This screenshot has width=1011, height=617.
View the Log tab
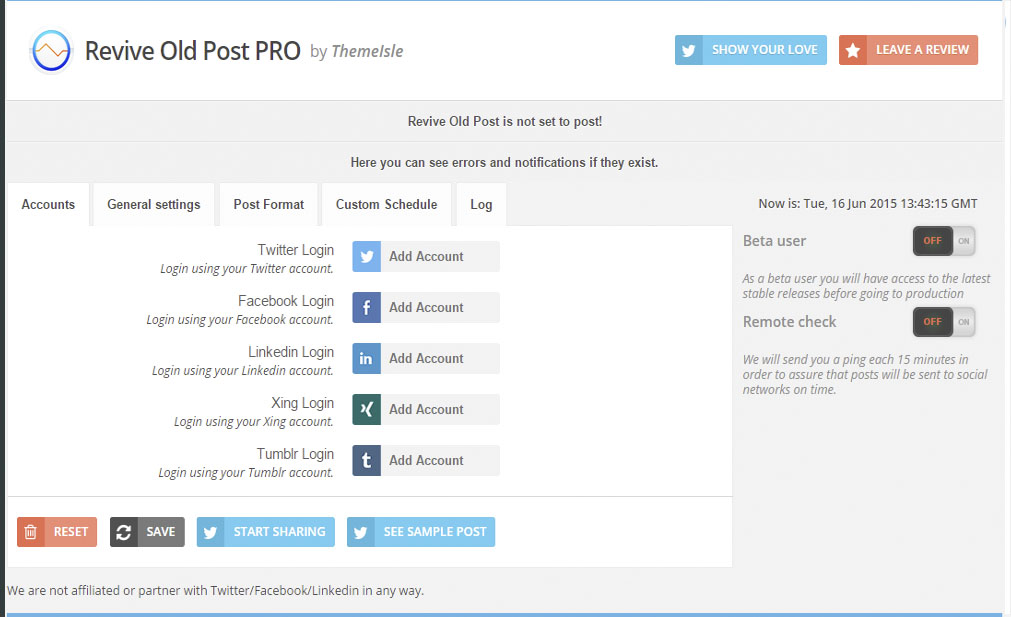click(481, 204)
